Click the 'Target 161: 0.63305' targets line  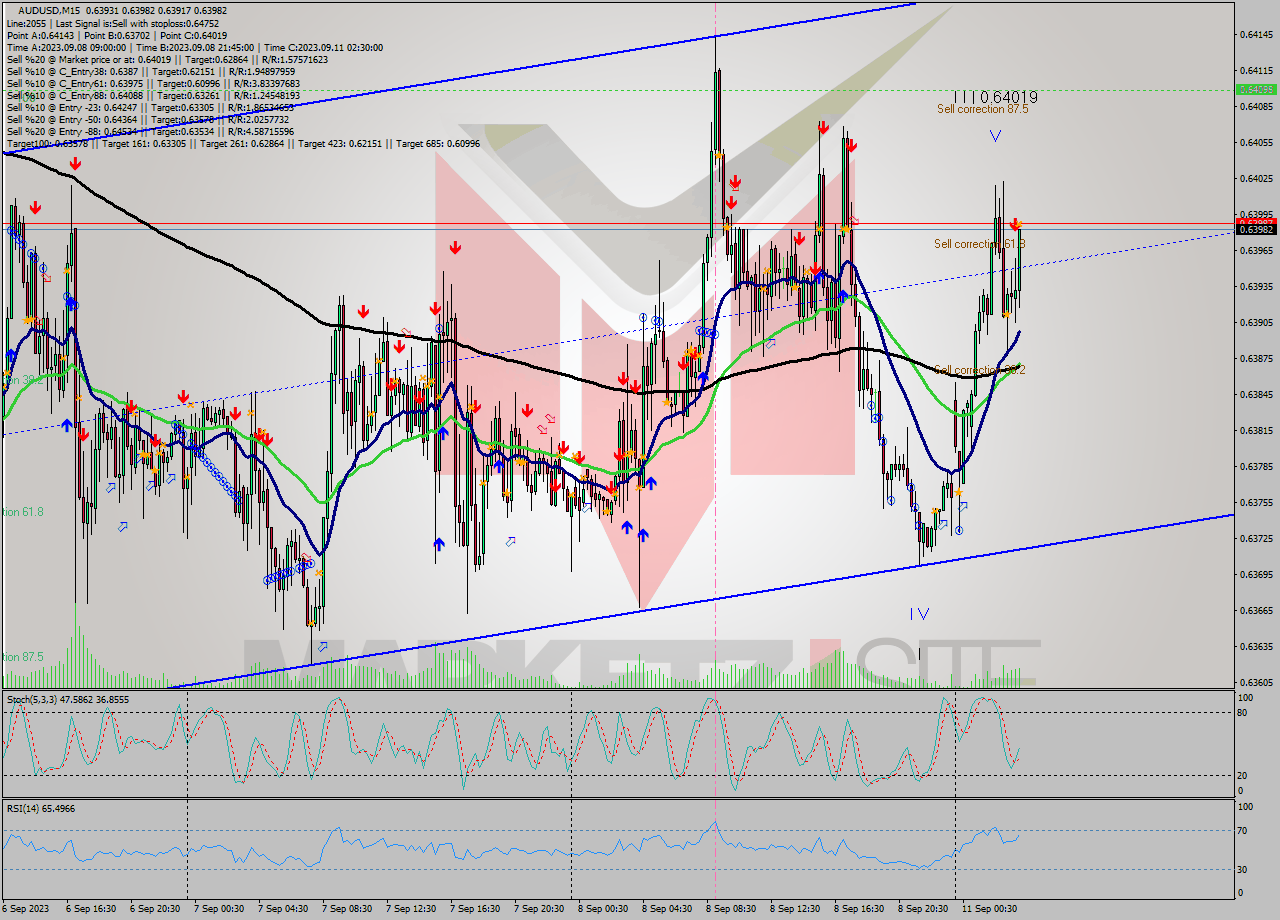click(x=243, y=143)
